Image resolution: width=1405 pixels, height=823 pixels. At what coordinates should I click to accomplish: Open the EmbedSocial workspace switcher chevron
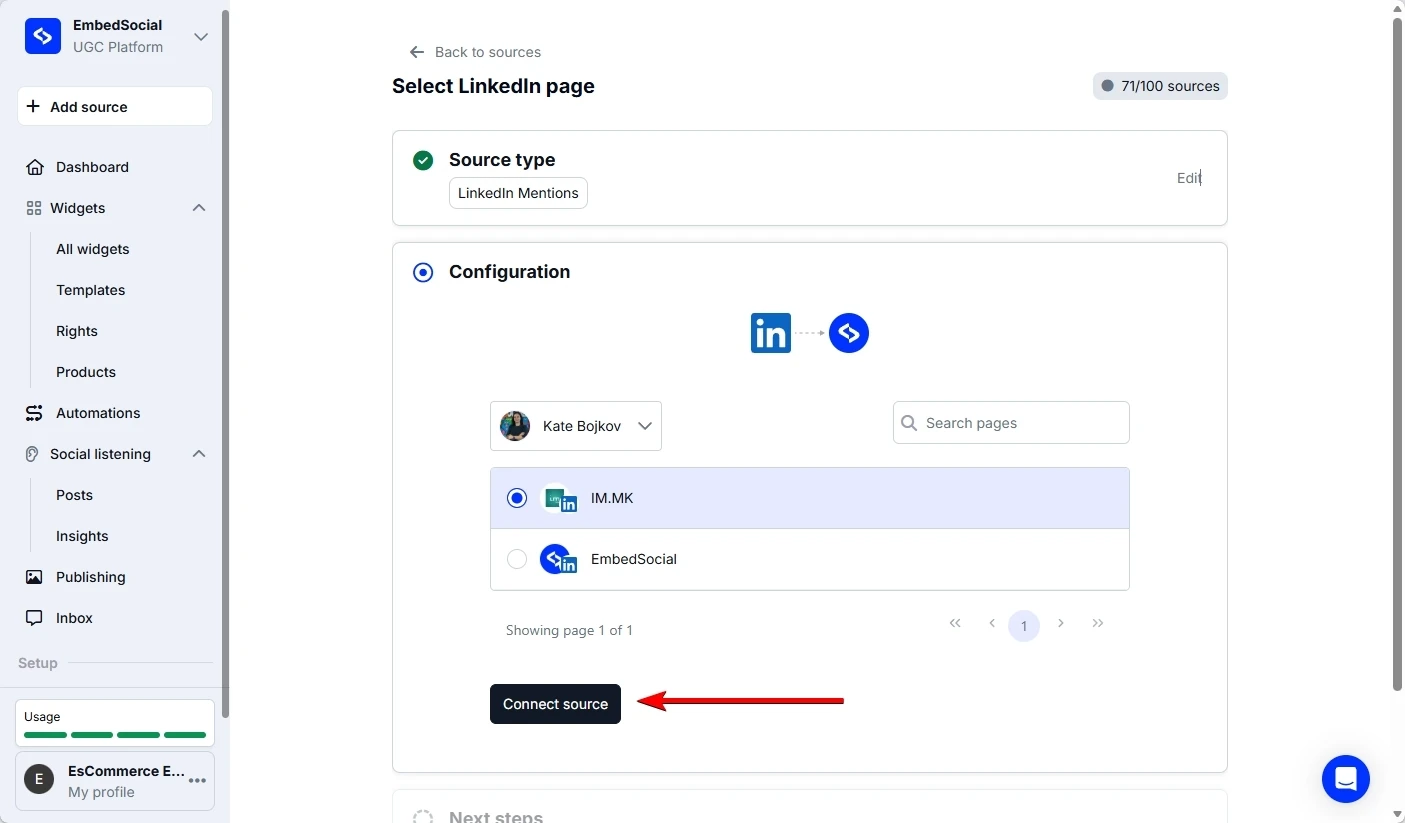(201, 36)
